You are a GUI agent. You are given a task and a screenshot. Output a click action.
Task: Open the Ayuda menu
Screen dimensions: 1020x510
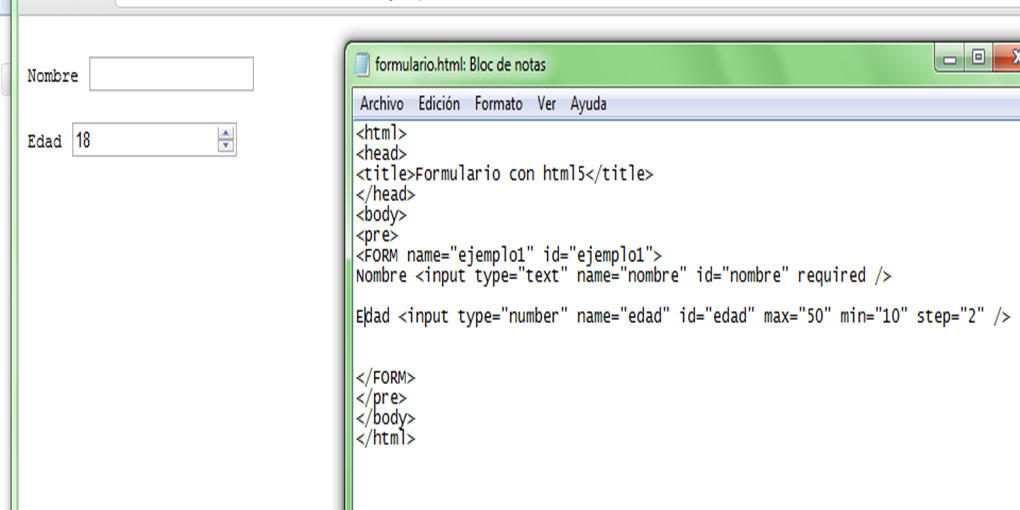click(x=588, y=104)
